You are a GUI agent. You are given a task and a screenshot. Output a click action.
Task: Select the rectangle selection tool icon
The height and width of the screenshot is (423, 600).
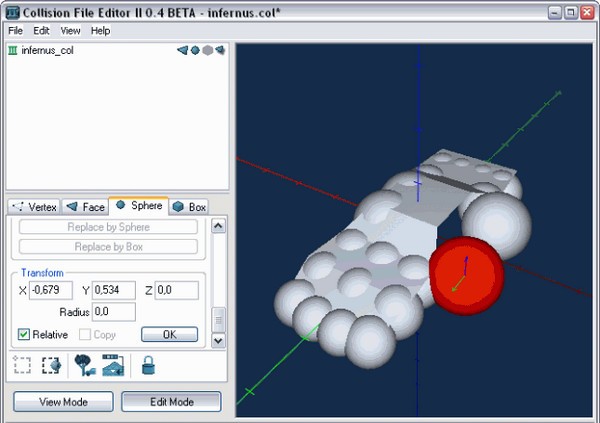tap(22, 365)
